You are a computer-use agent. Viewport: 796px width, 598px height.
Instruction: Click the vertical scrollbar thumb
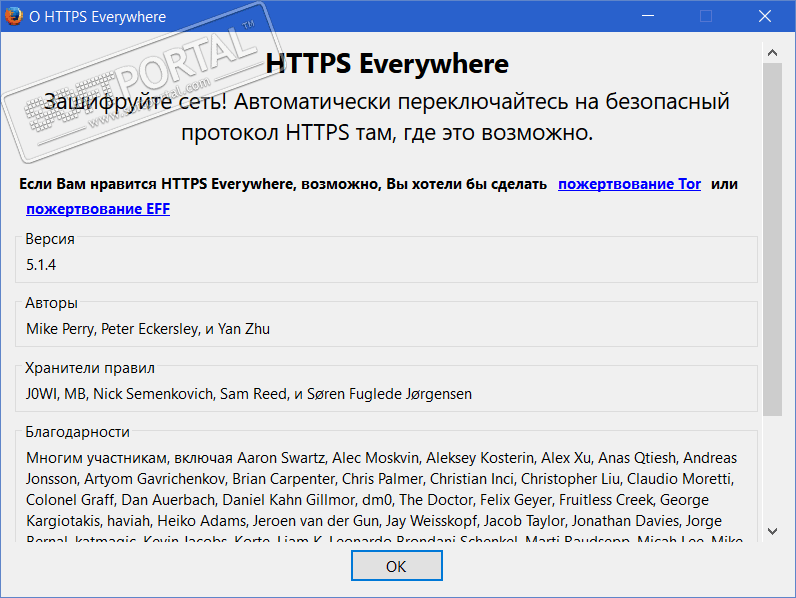tap(773, 240)
